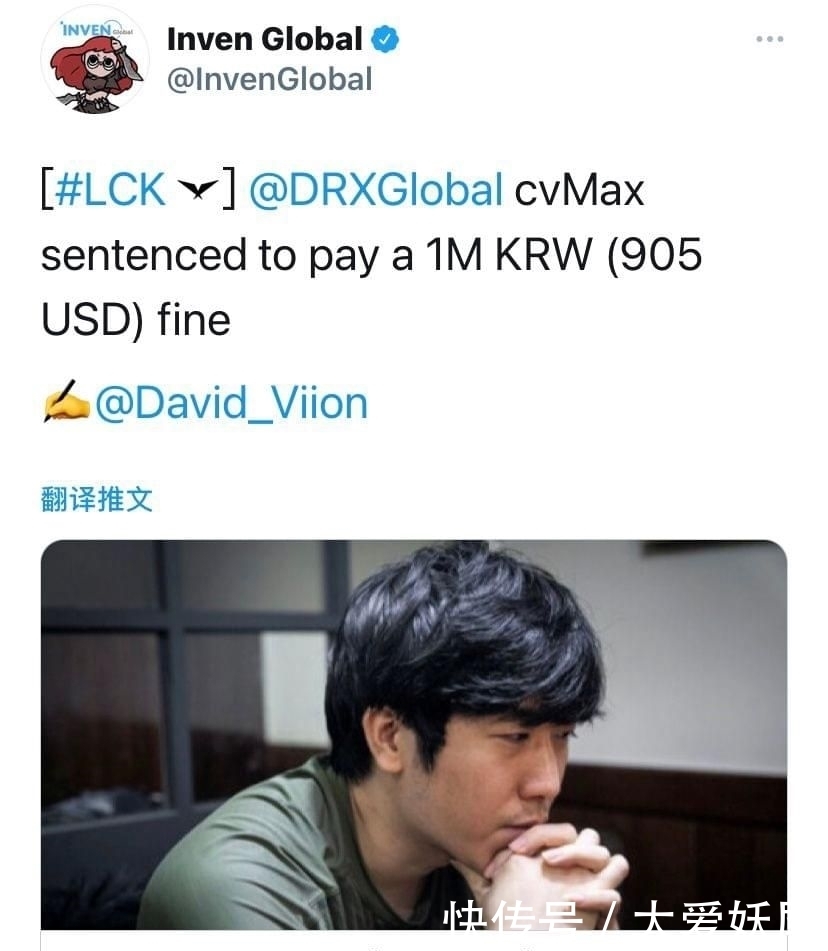Click the DRX wing logo emoji
The width and height of the screenshot is (828, 951).
point(198,189)
